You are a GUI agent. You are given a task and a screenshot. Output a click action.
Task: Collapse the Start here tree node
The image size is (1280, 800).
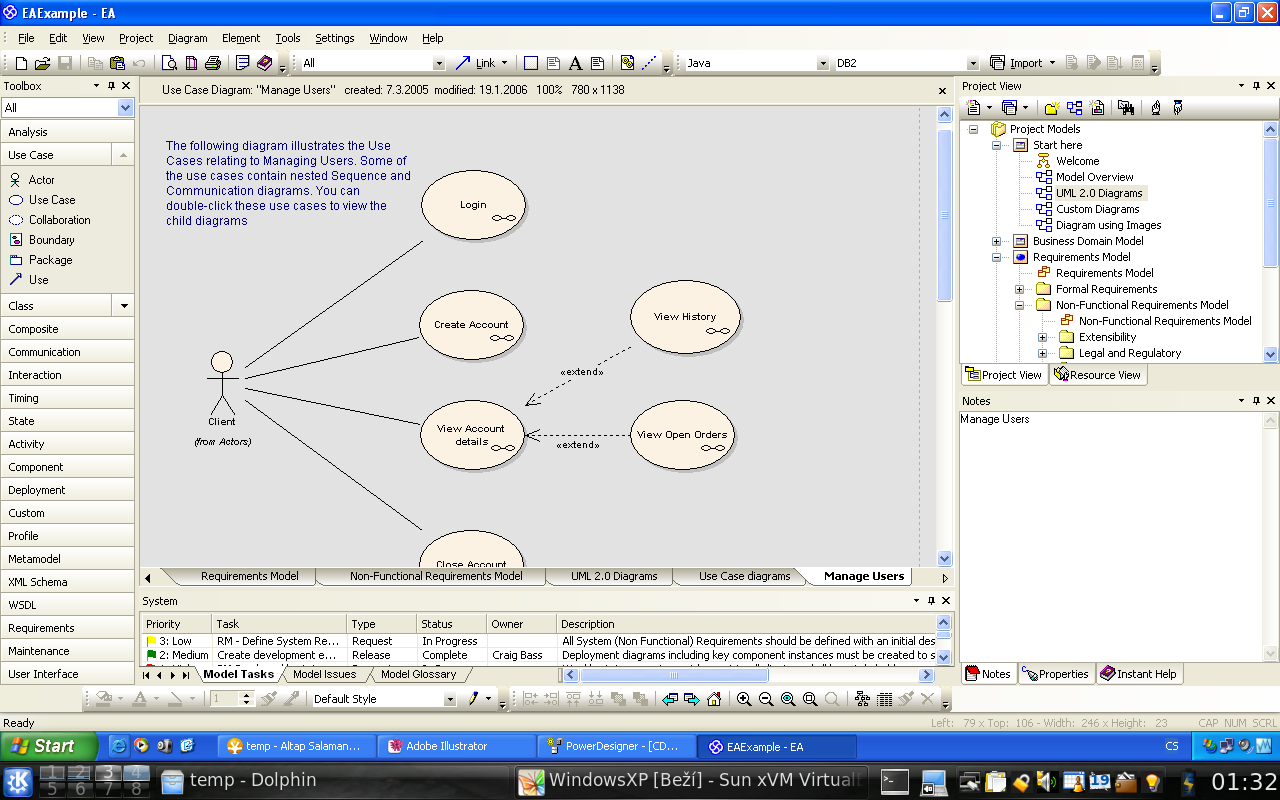tap(997, 145)
